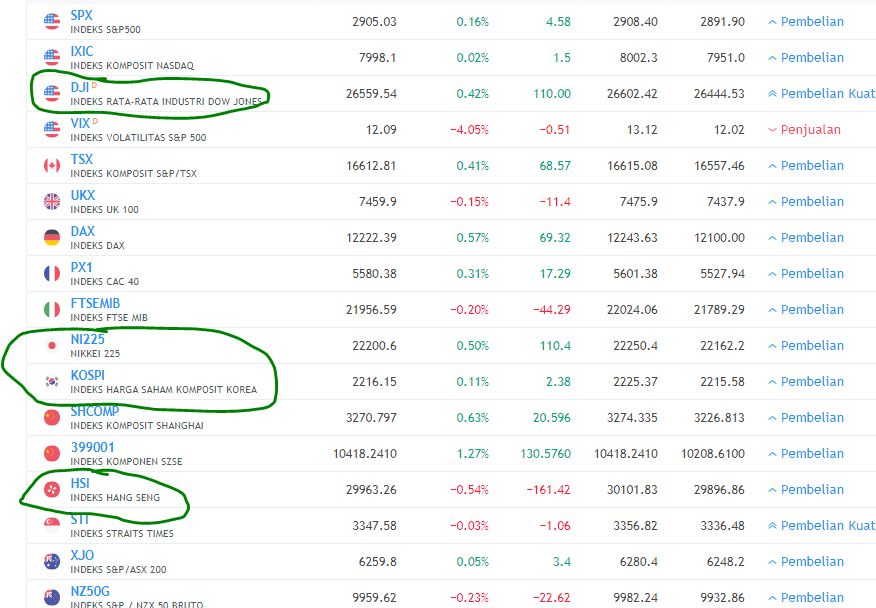Screen dimensions: 876x608
Task: Click the KOSPI high value 2225.37
Action: point(635,382)
